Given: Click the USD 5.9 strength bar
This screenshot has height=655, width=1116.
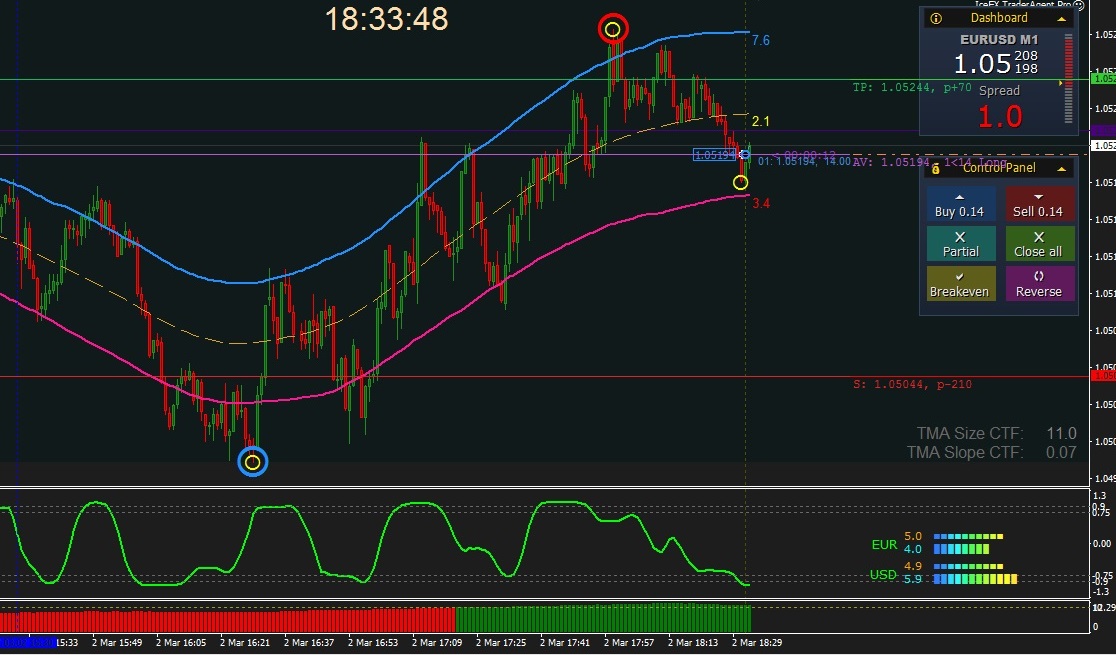Looking at the screenshot, I should click(975, 580).
